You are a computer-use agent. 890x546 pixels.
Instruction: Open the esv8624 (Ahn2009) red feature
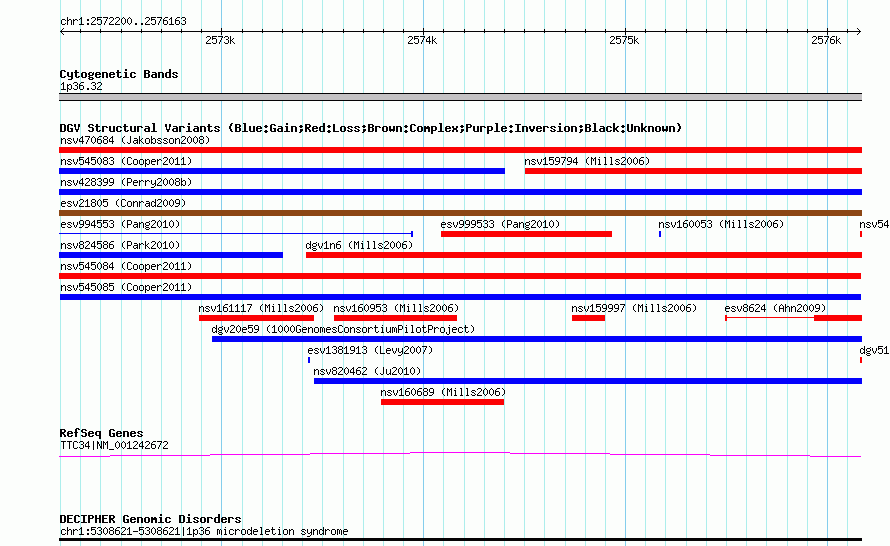(794, 318)
